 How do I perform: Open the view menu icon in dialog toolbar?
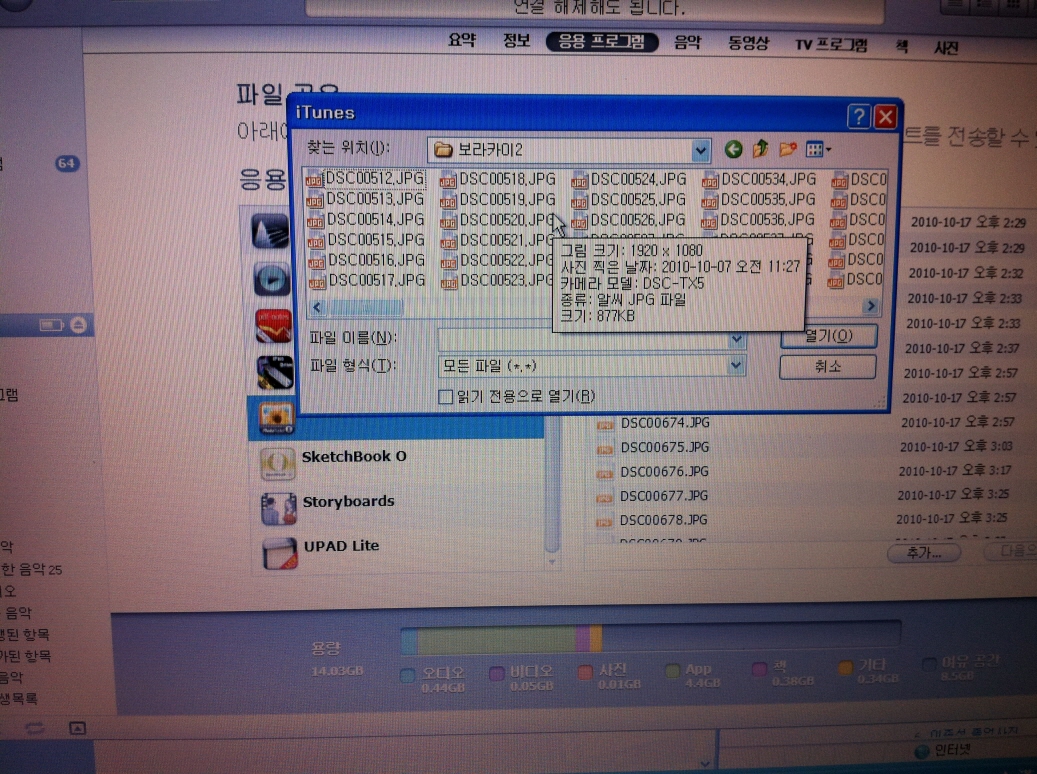817,150
